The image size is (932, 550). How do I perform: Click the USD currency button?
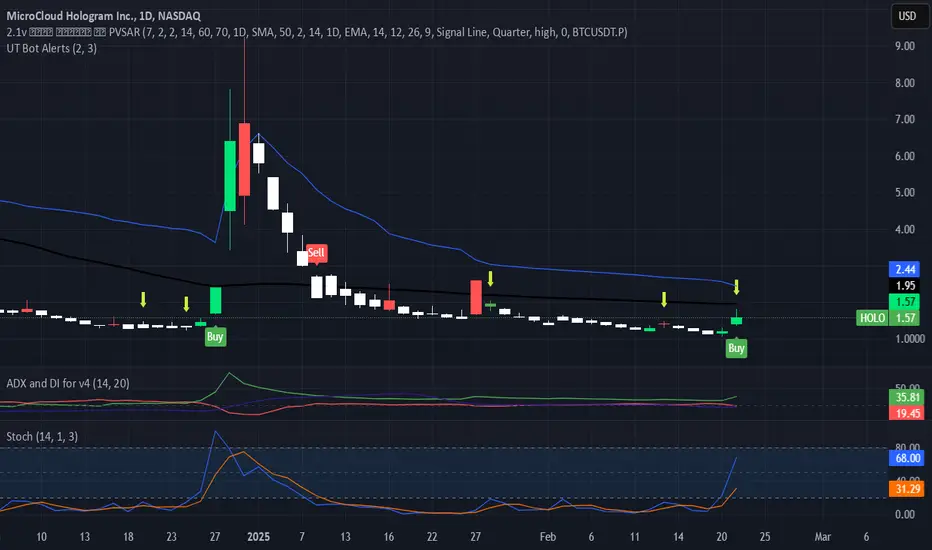(907, 16)
